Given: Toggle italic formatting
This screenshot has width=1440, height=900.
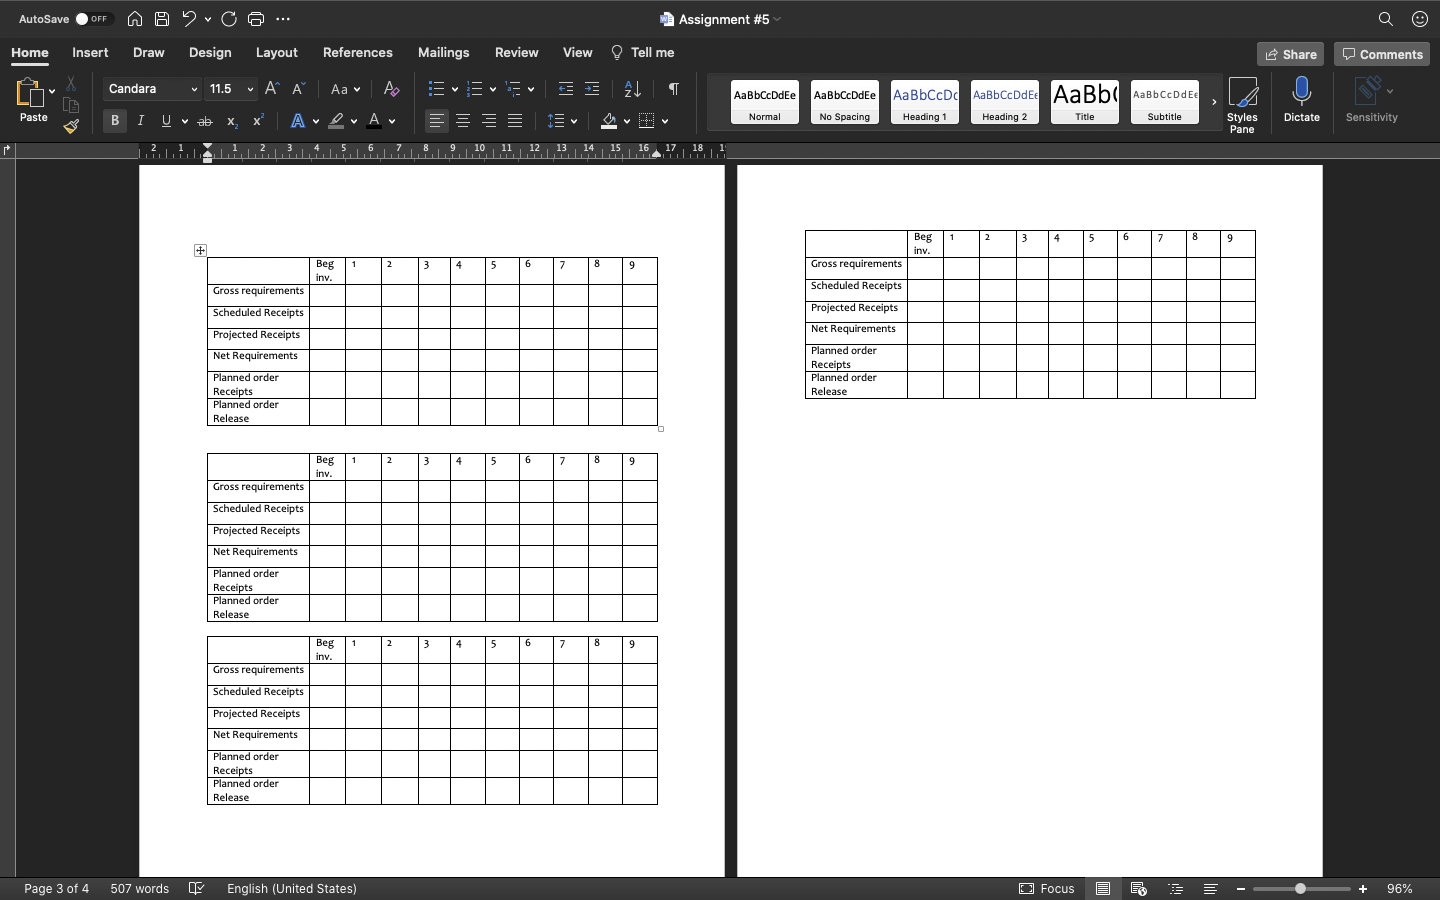Looking at the screenshot, I should (x=141, y=121).
